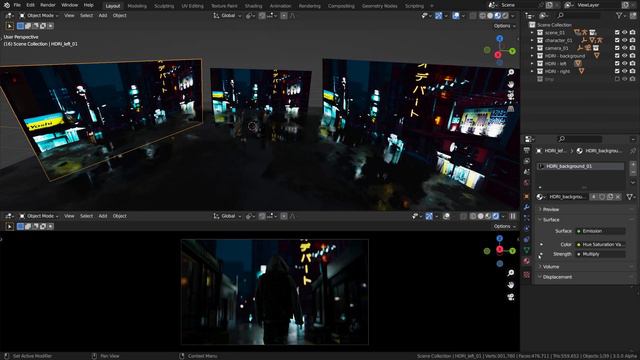Open Object Mode dropdown in top viewport

click(x=39, y=16)
